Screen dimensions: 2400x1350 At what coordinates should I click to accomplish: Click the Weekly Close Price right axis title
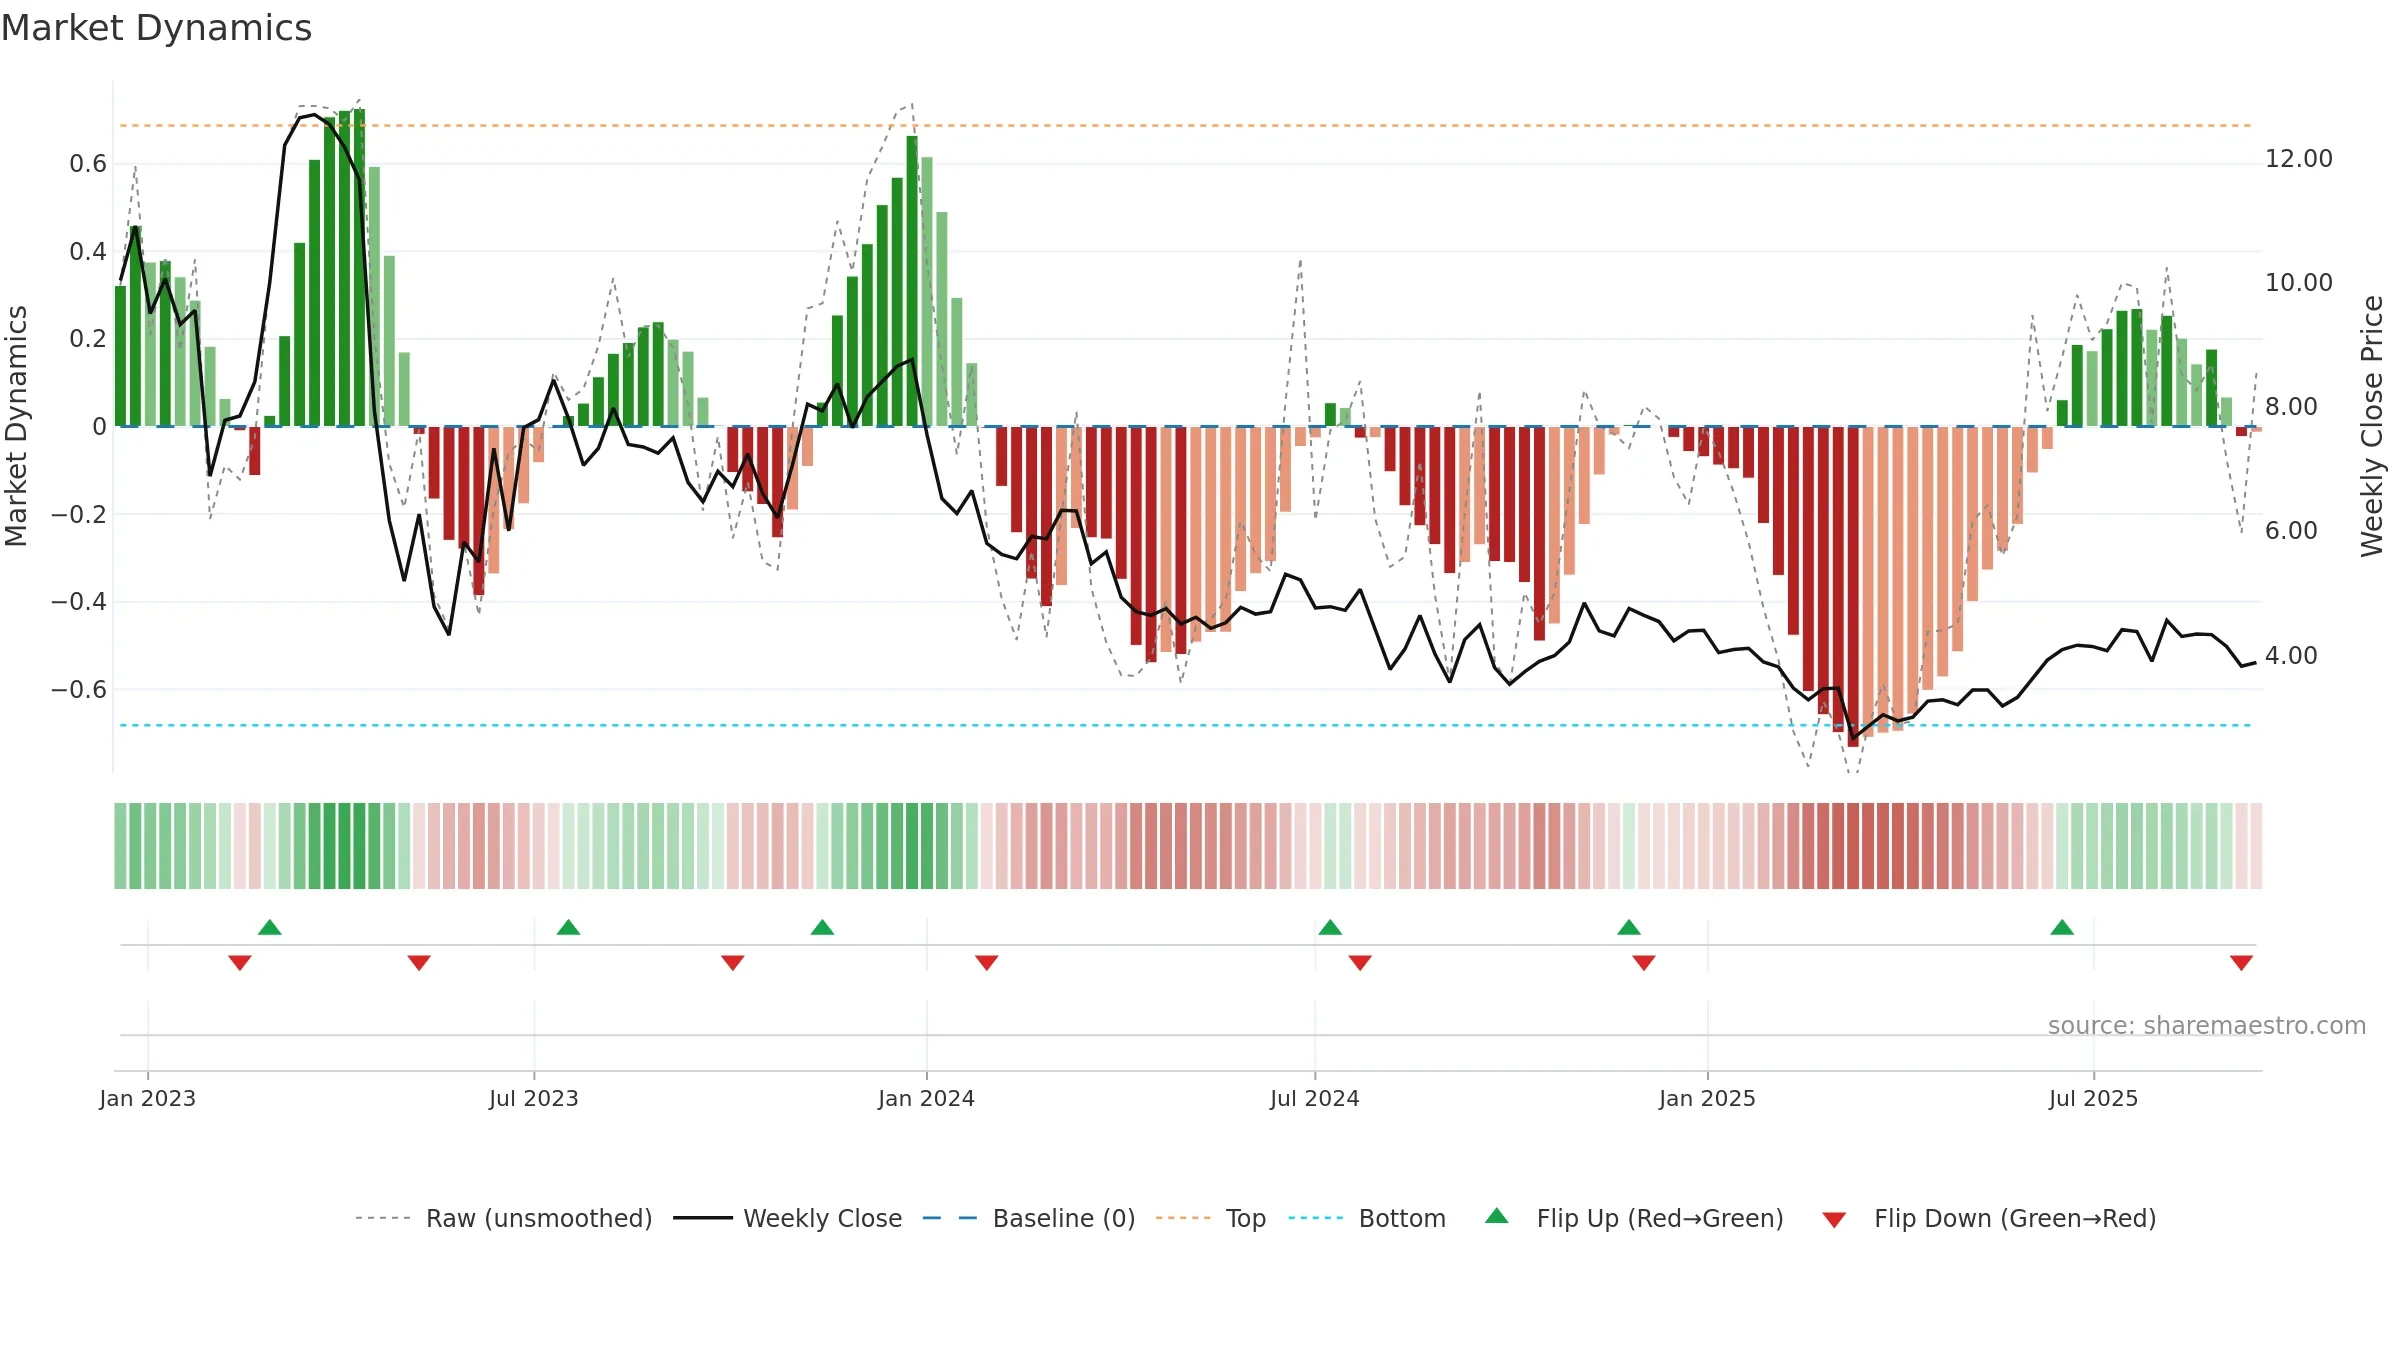pyautogui.click(x=2372, y=426)
